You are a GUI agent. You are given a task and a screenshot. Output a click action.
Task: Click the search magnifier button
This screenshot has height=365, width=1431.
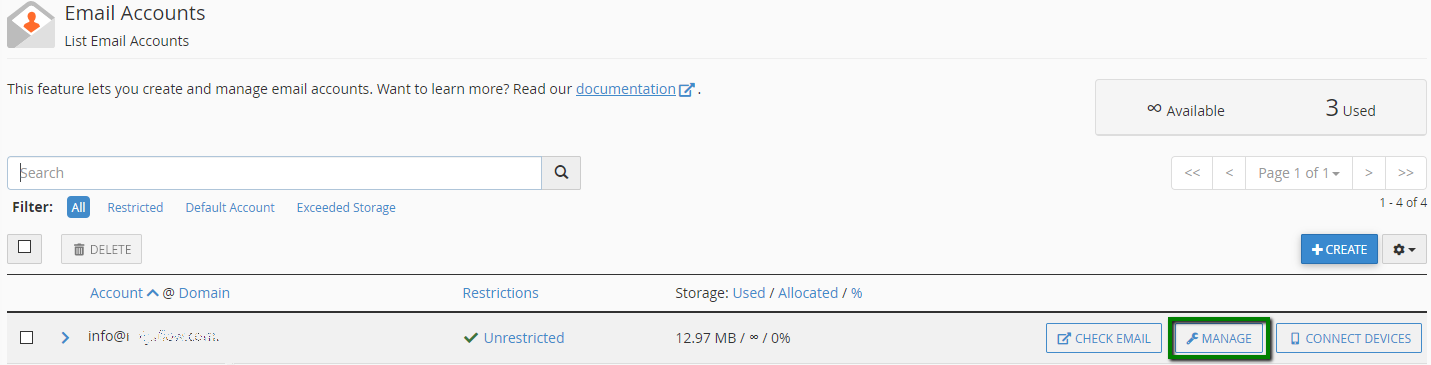click(x=561, y=173)
